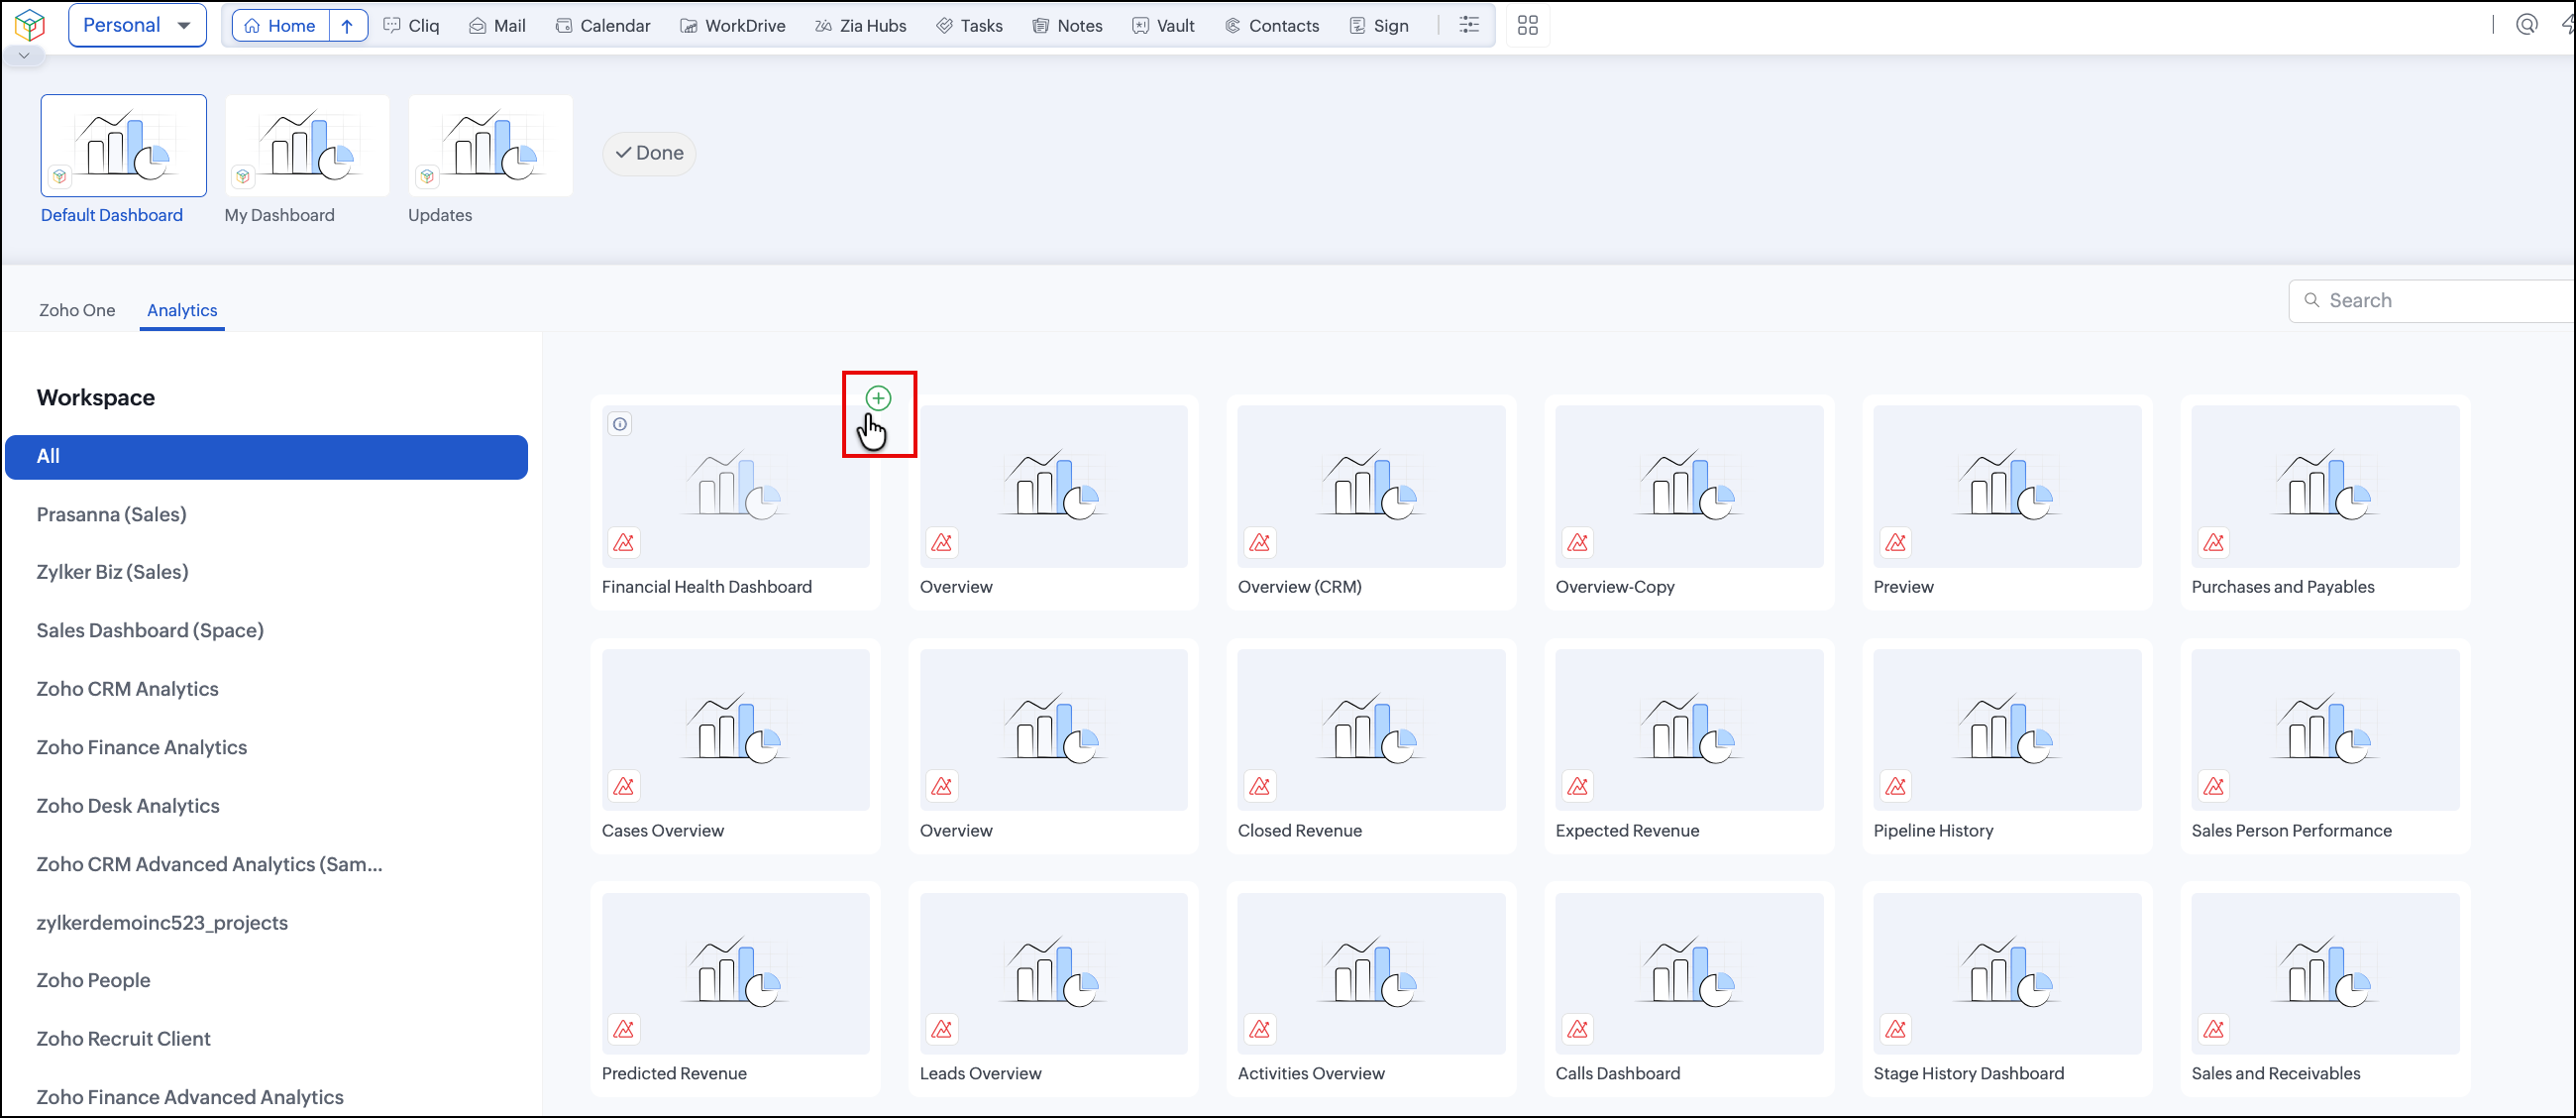
Task: Click the Financial Health Dashboard title text
Action: coord(707,587)
